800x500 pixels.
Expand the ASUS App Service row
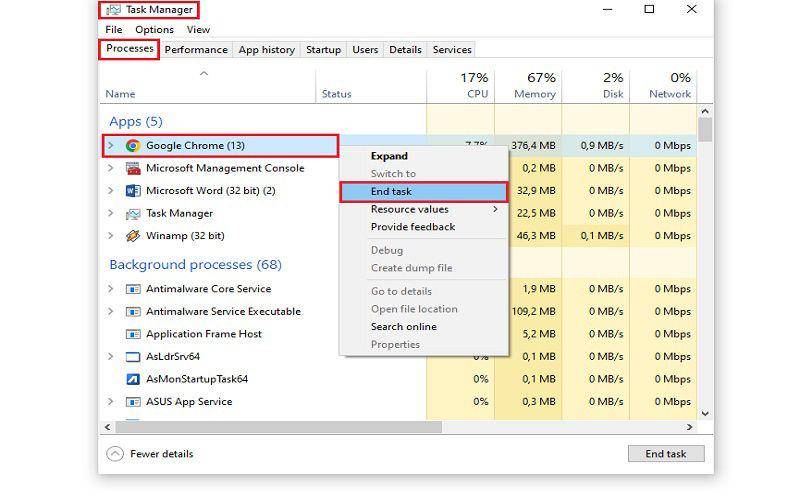(x=110, y=402)
